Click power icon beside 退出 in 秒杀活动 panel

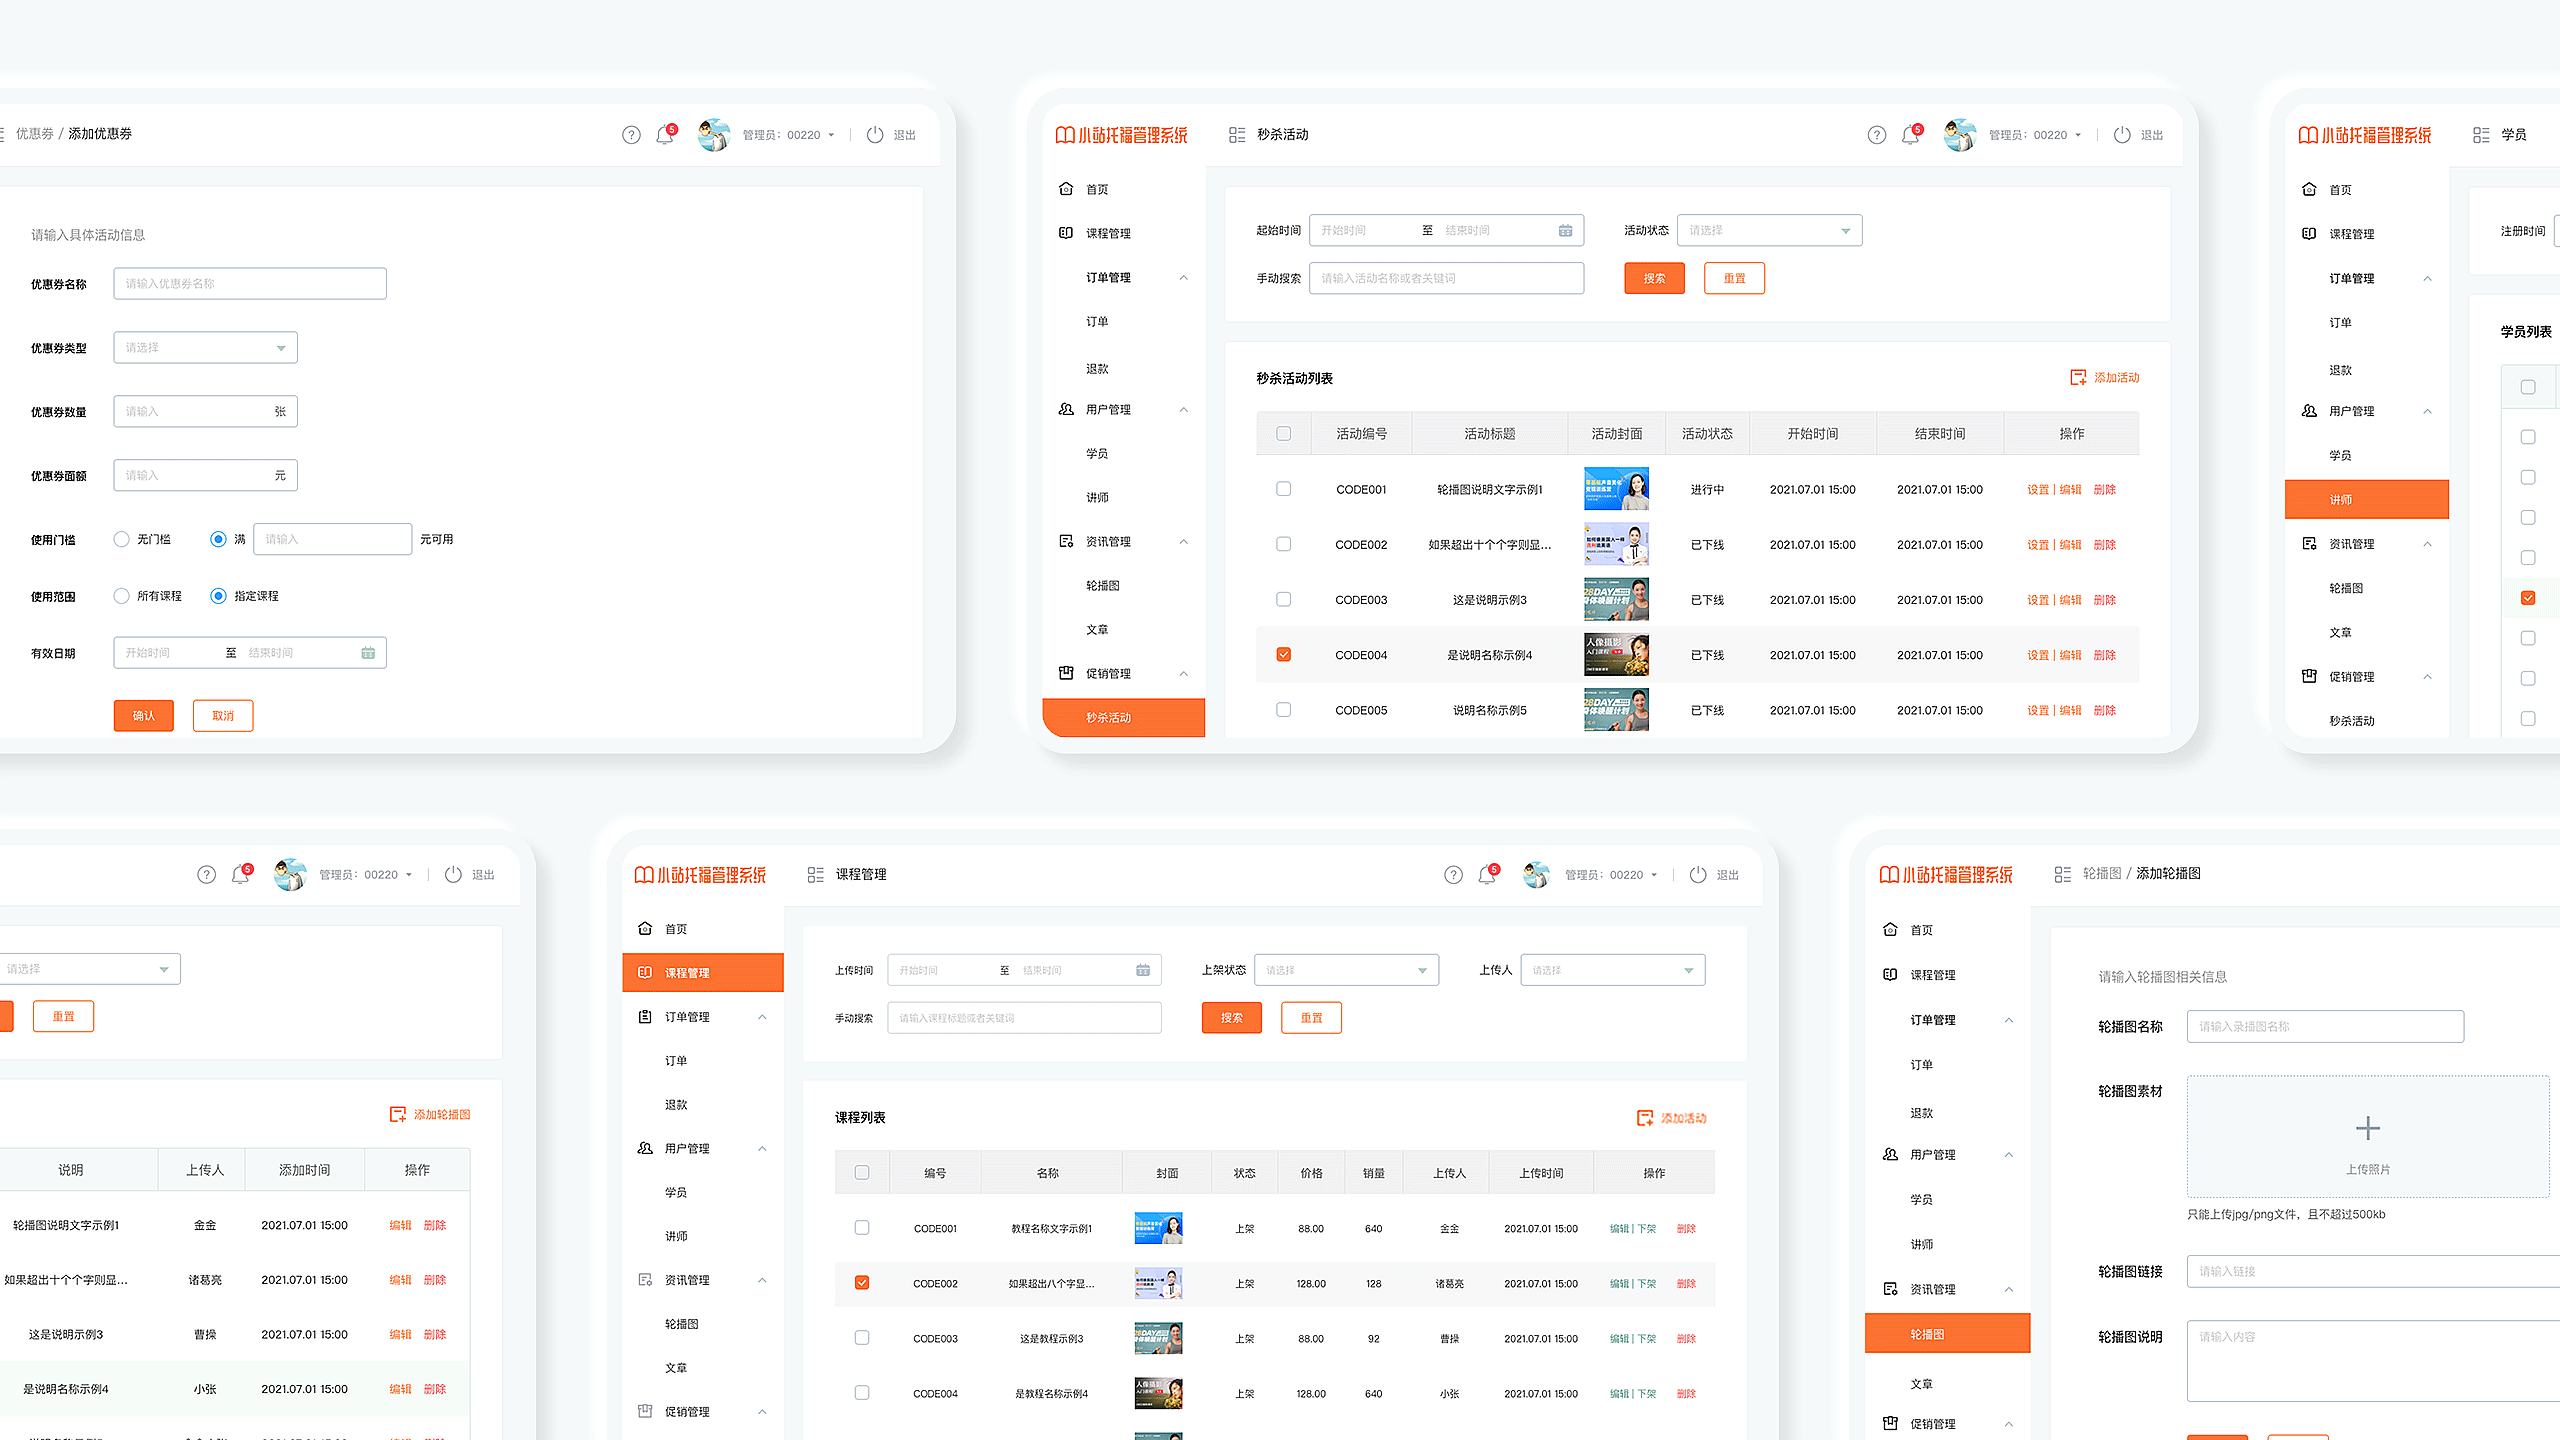pos(2122,135)
